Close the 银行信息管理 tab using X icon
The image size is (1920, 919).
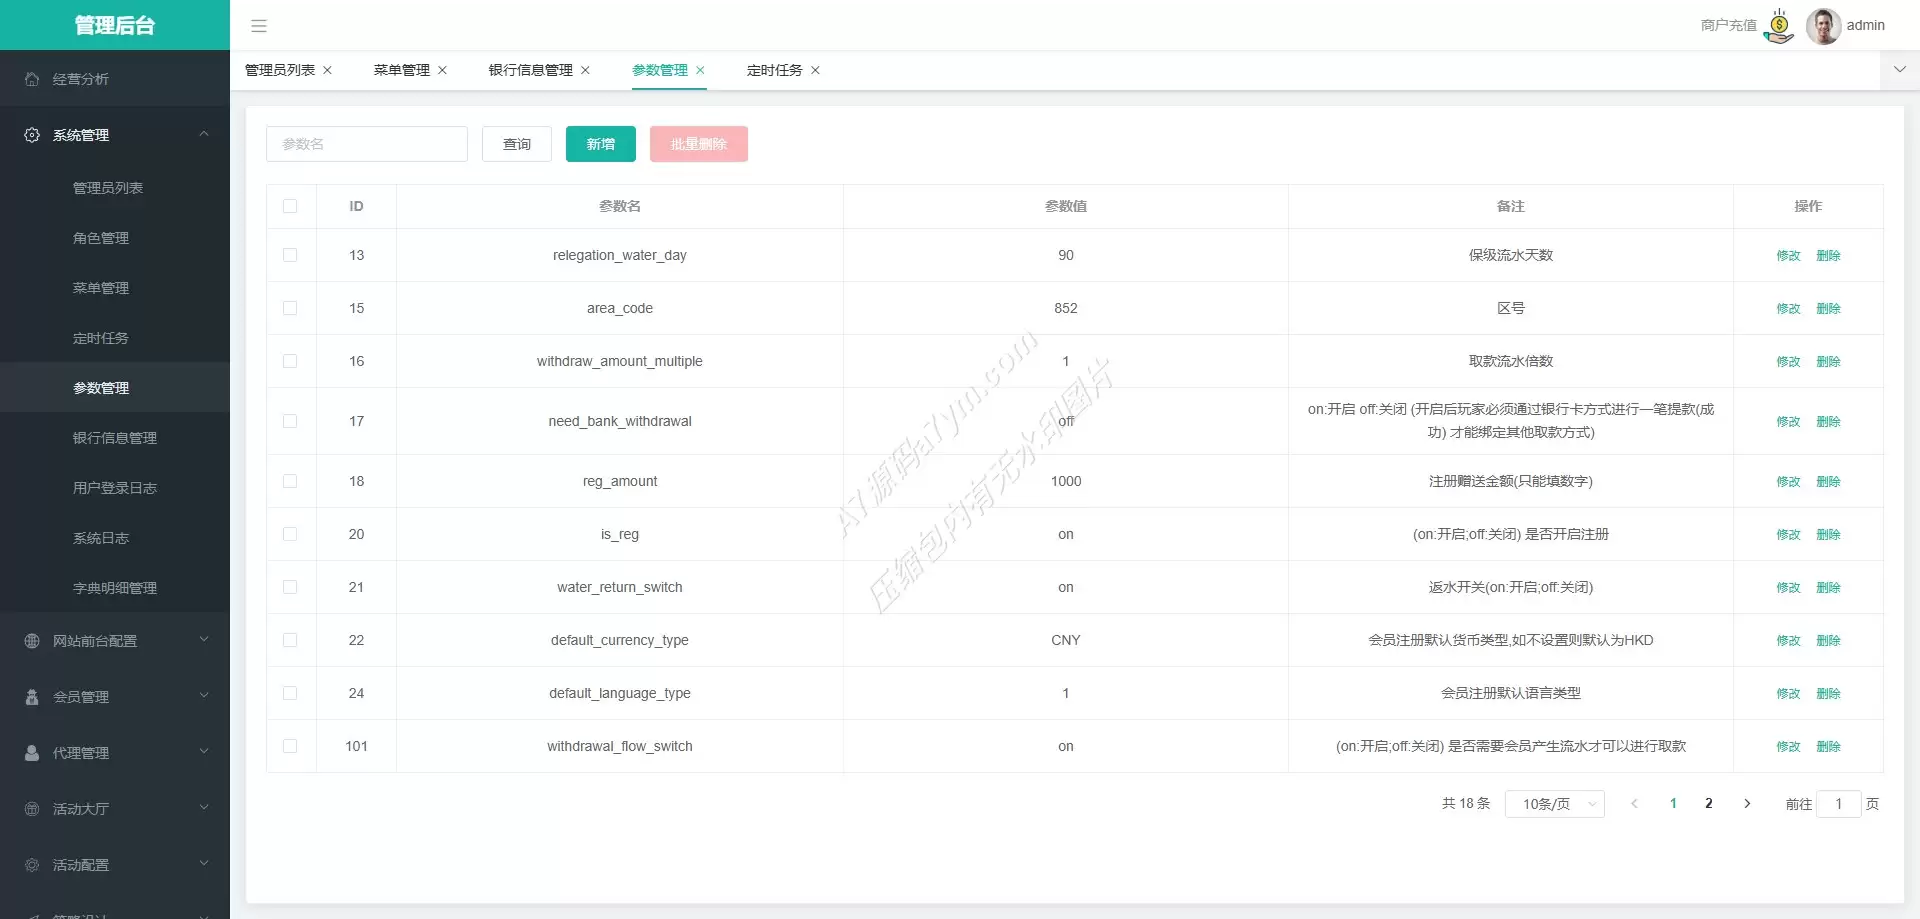(x=585, y=70)
